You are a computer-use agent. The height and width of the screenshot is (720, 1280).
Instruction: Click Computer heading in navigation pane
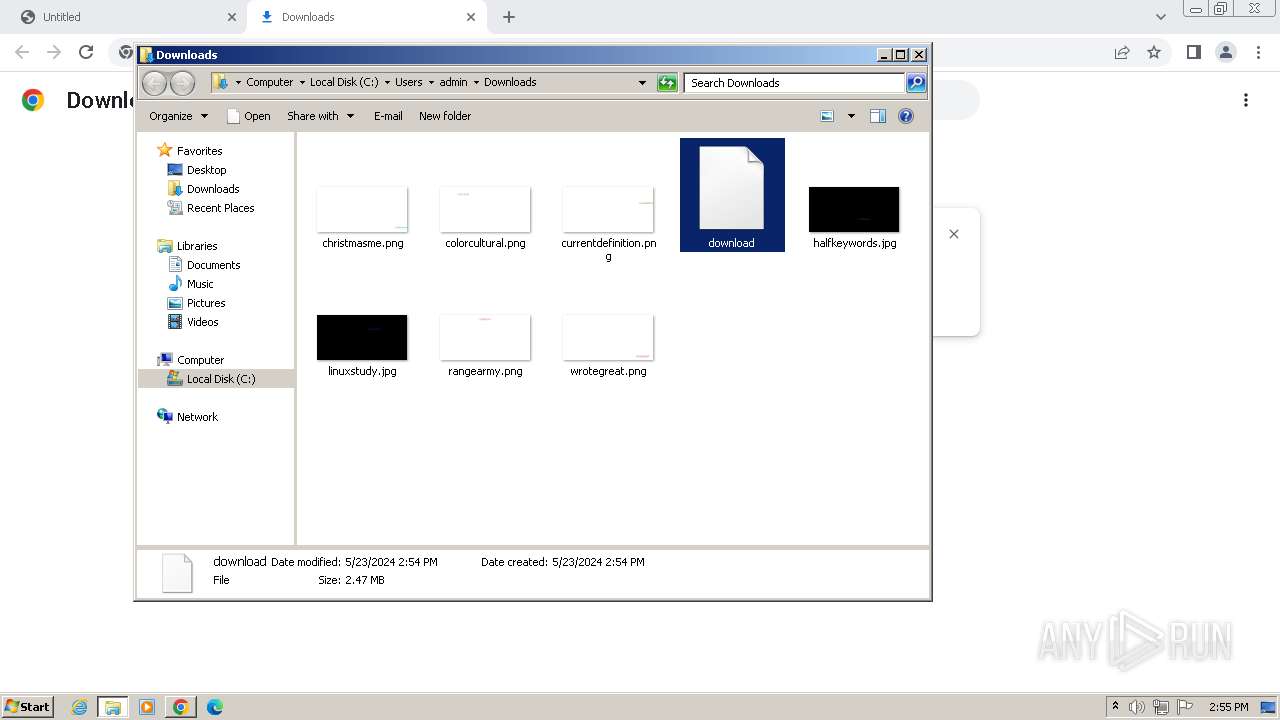point(200,360)
